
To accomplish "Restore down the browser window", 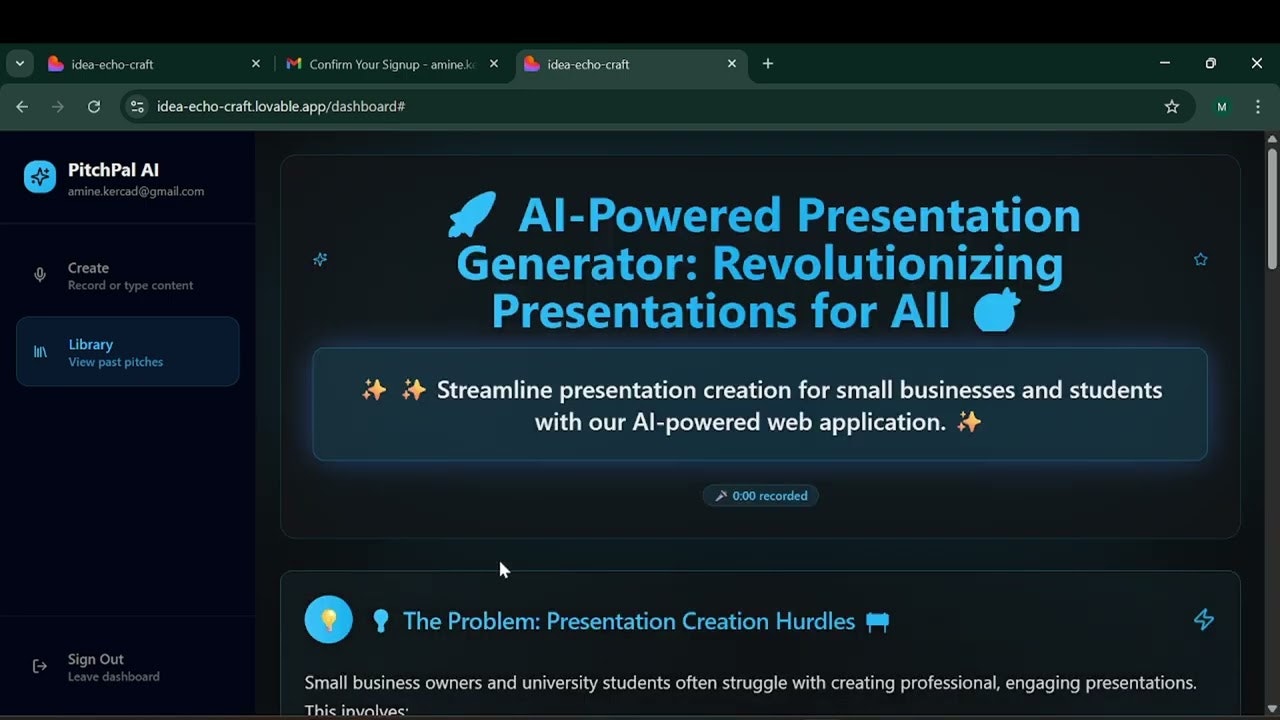I will point(1211,63).
